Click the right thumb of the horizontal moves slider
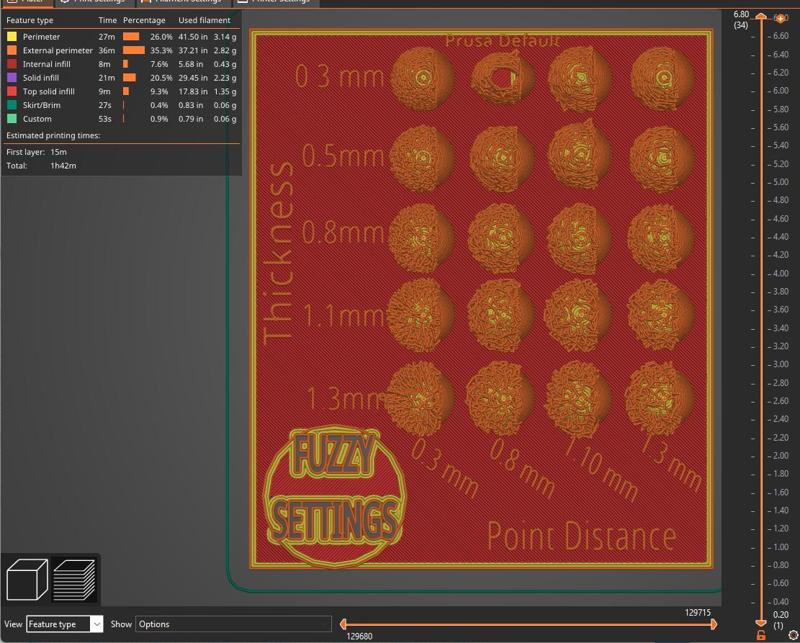Screen dimensions: 800x643 [x=713, y=624]
